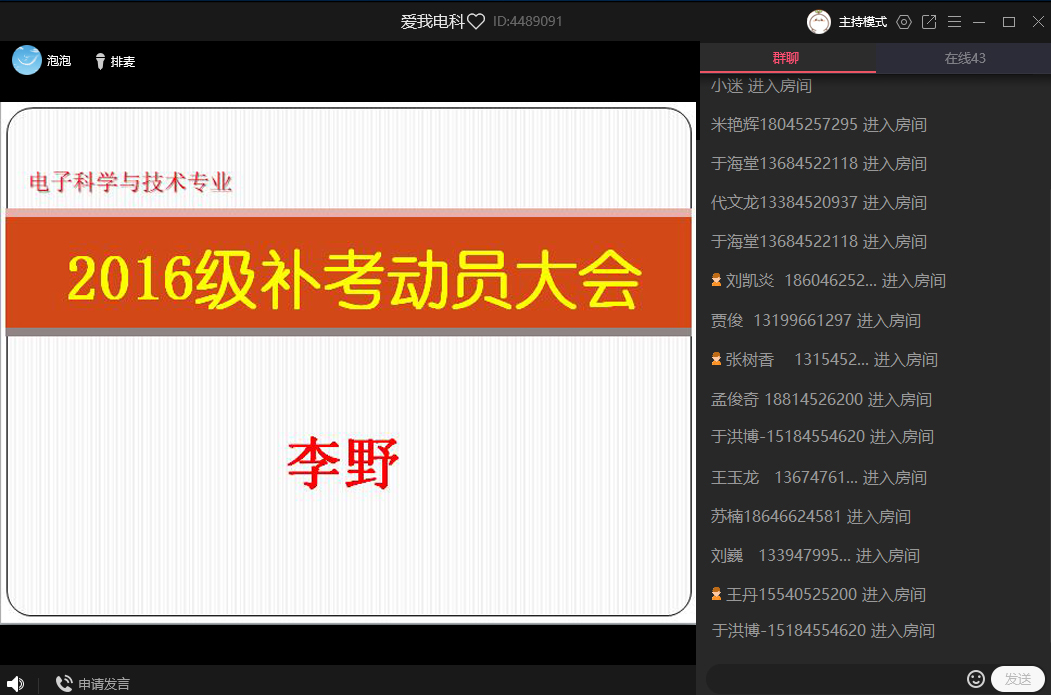This screenshot has width=1051, height=695.
Task: Click the heart favorite icon beside room name
Action: tap(476, 22)
